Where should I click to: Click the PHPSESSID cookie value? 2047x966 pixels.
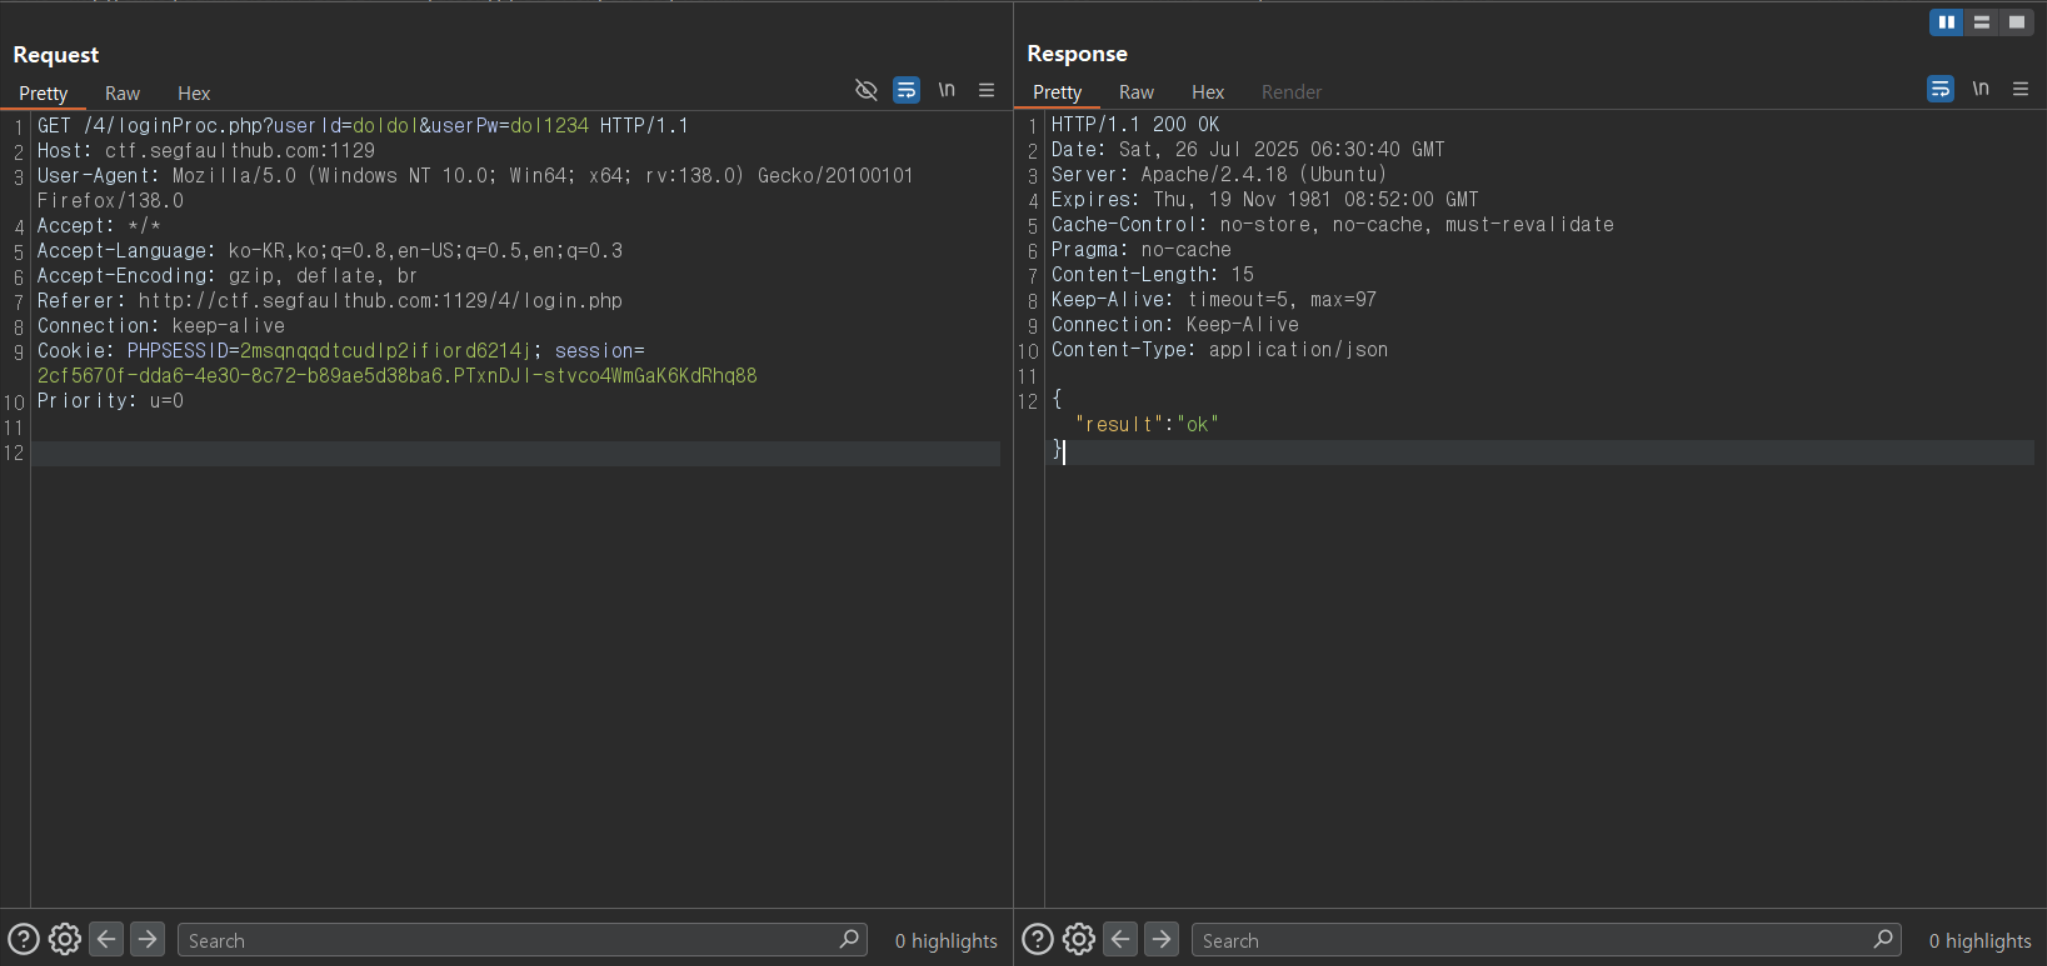[x=385, y=351]
